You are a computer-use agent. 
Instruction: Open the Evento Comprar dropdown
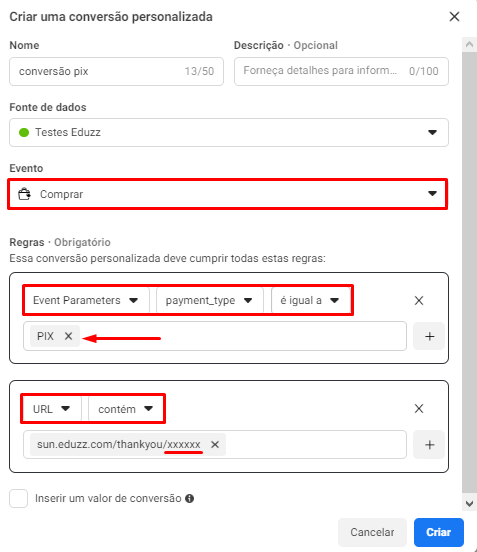point(228,194)
